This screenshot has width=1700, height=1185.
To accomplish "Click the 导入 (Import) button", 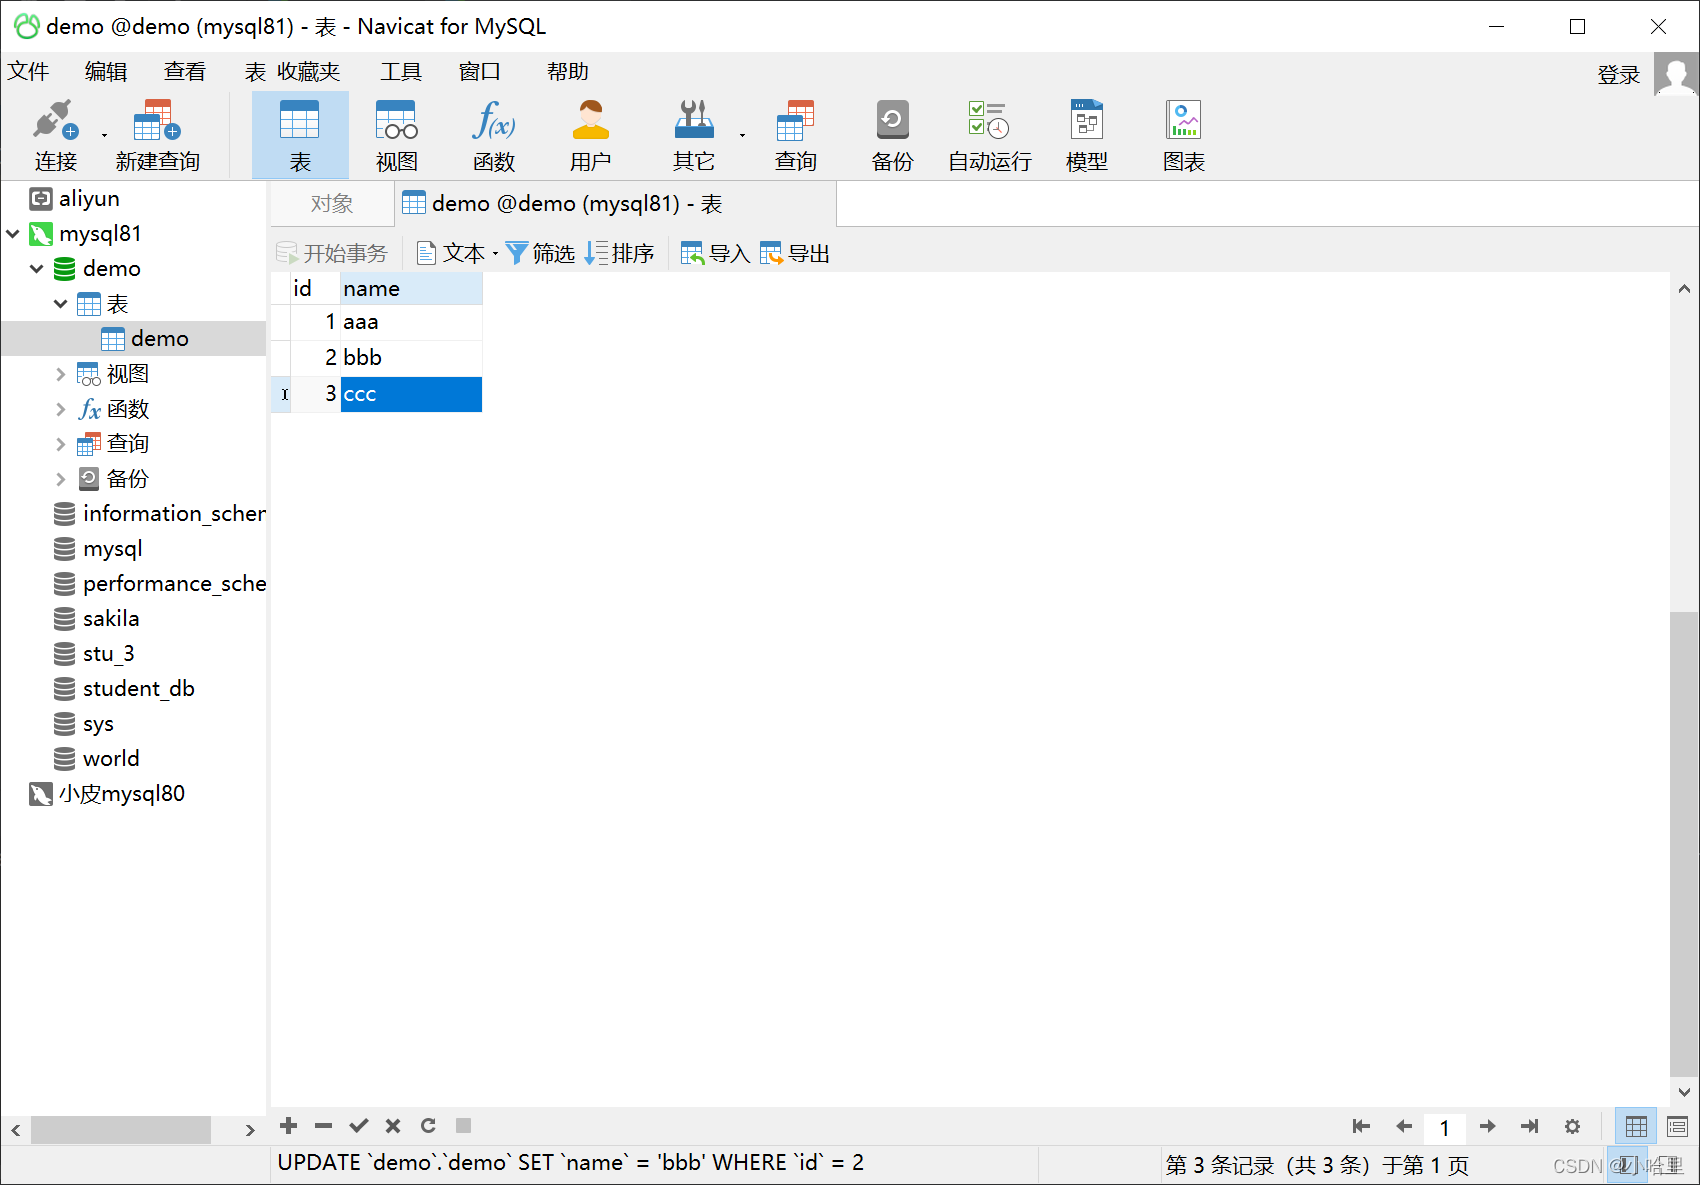I will coord(716,254).
